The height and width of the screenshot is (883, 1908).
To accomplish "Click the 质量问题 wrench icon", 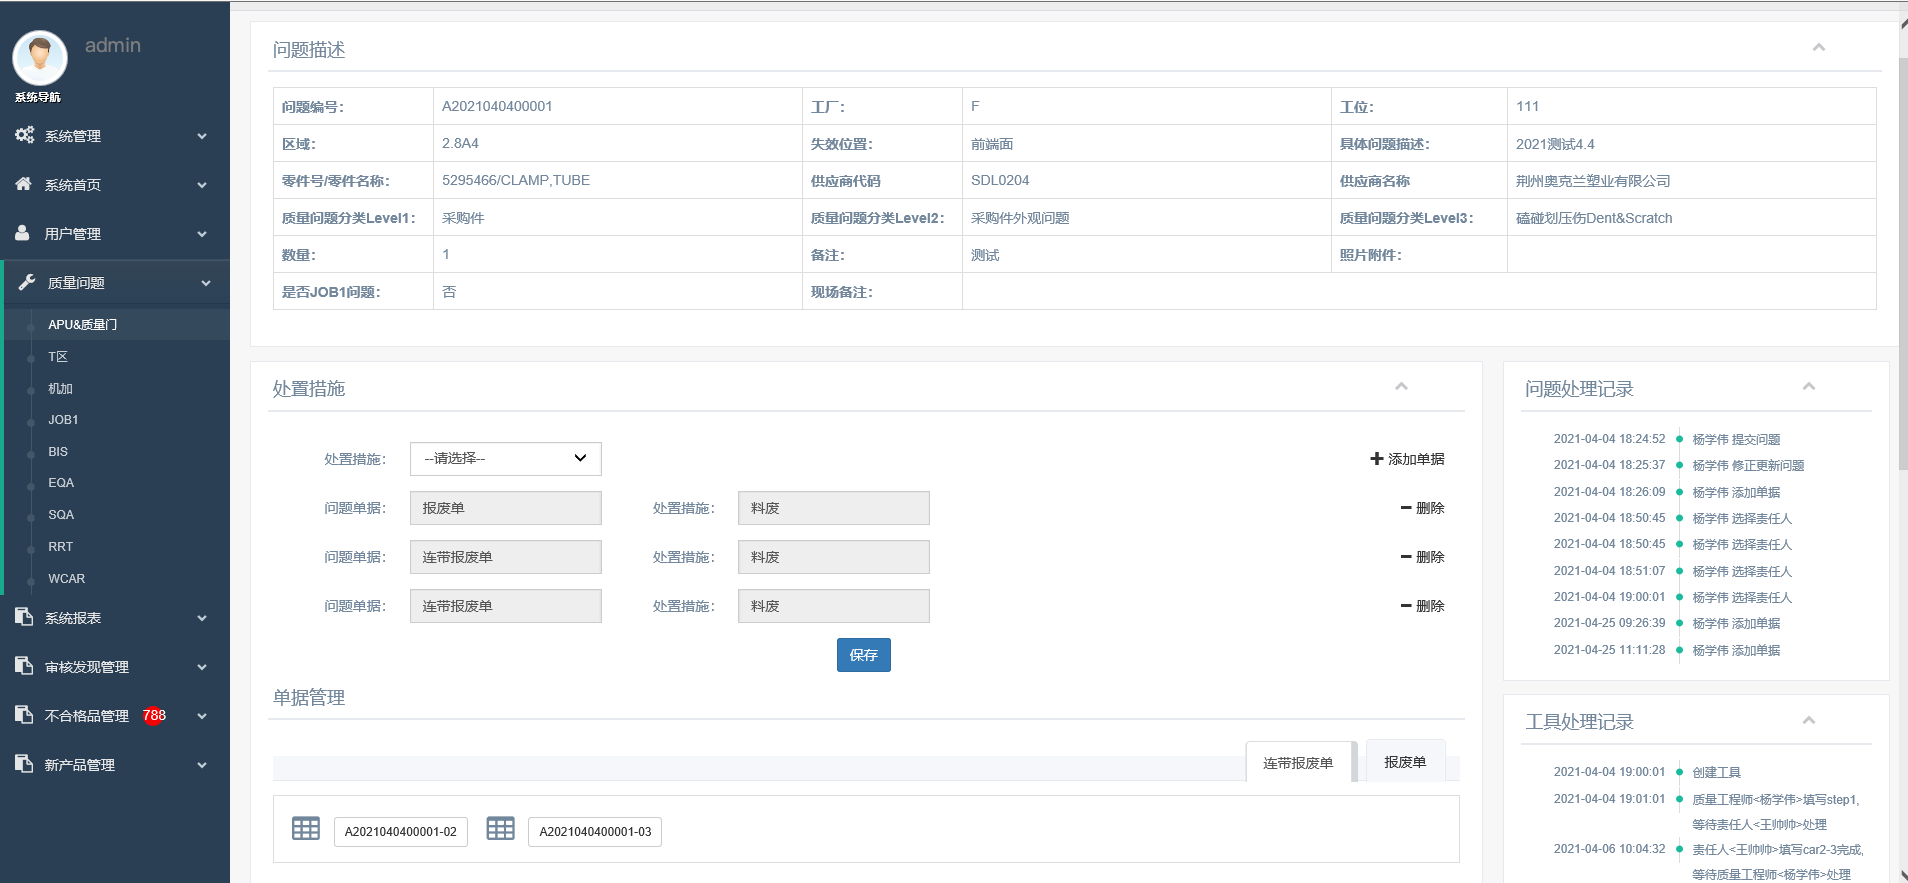I will pos(27,282).
